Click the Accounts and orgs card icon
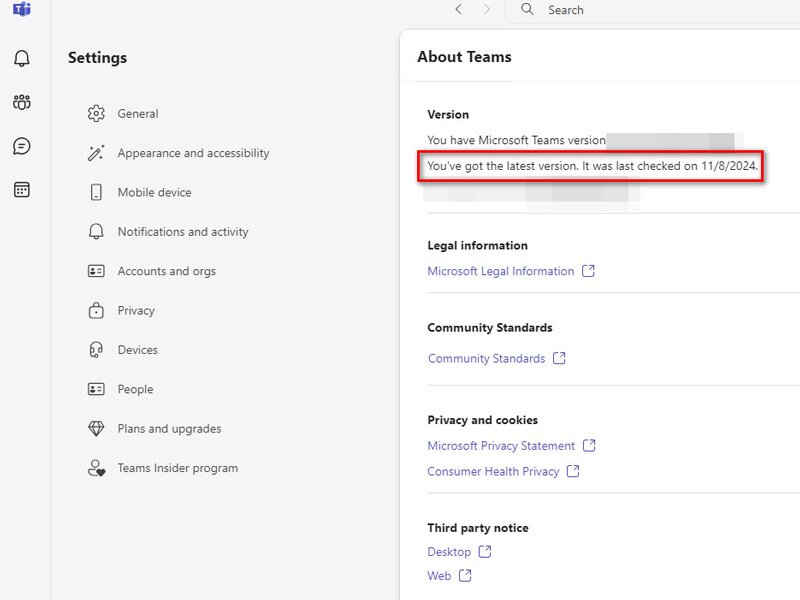Viewport: 800px width, 600px height. tap(96, 271)
